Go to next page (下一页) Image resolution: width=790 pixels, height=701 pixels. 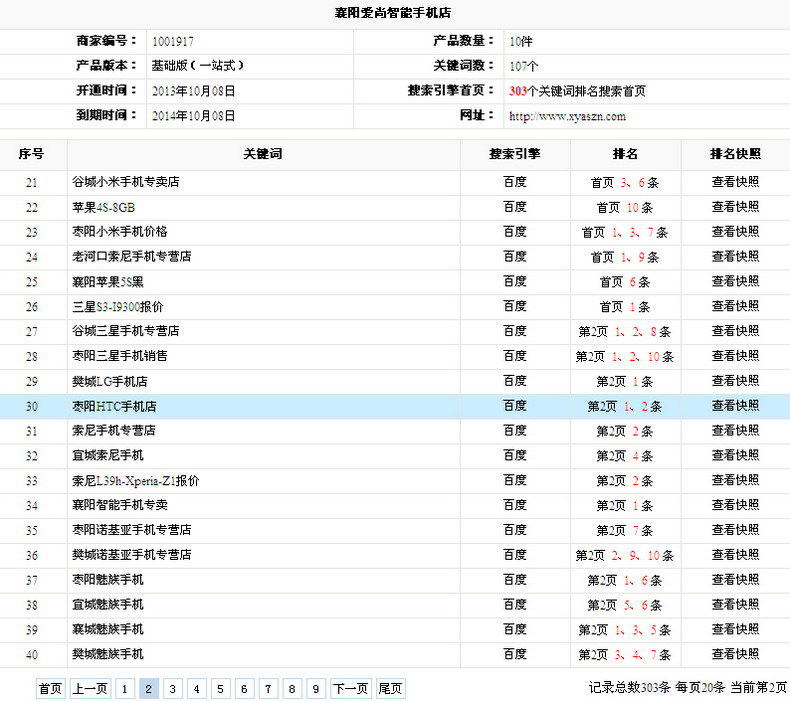click(351, 688)
